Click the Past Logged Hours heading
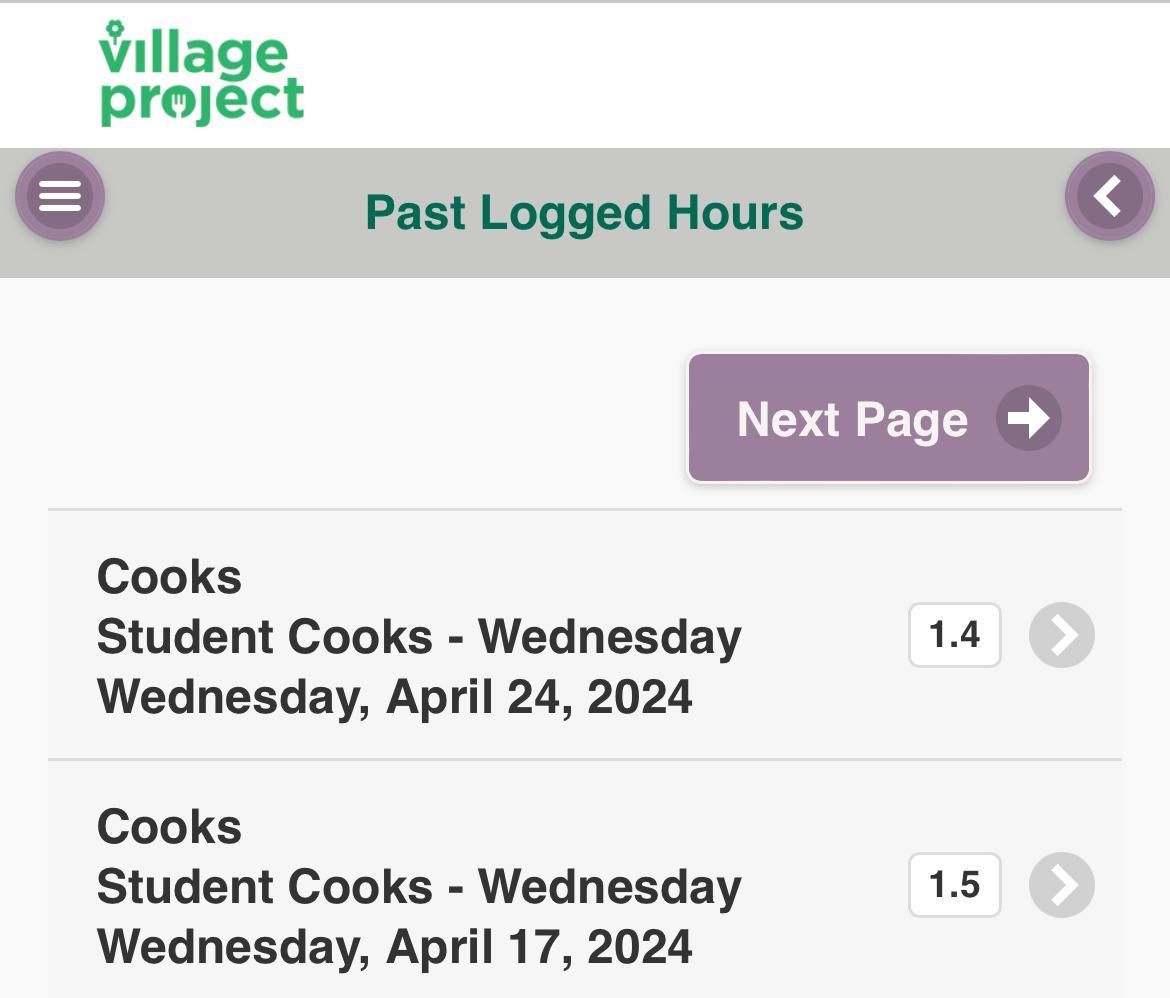Image resolution: width=1170 pixels, height=998 pixels. tap(584, 213)
